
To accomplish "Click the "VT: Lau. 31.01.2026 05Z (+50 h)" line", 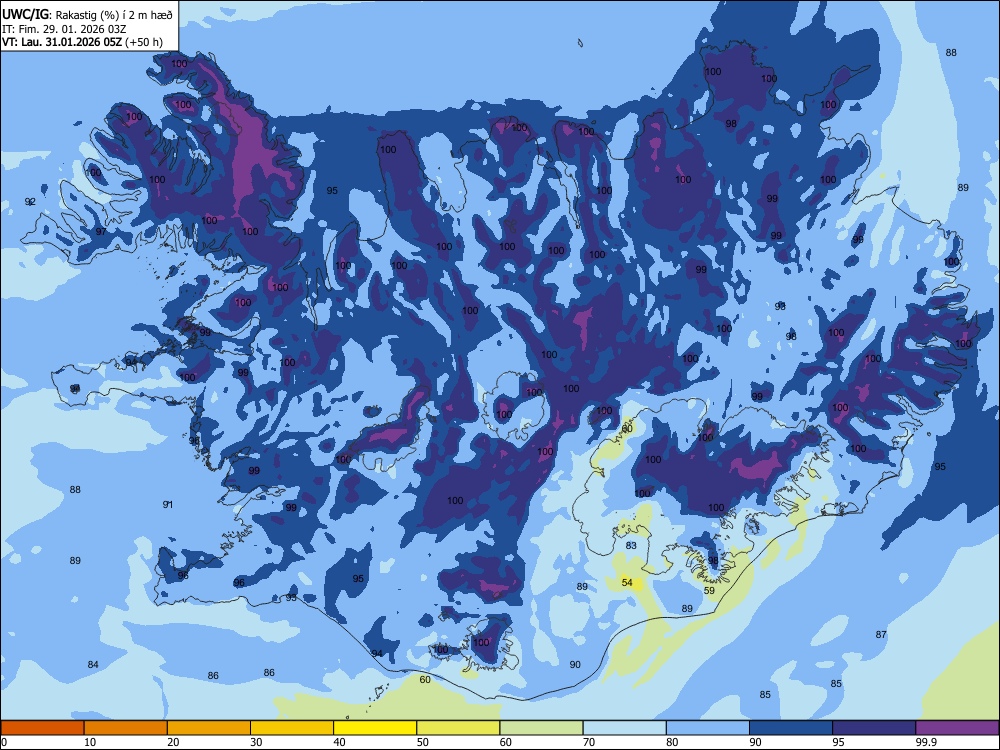I will (82, 42).
